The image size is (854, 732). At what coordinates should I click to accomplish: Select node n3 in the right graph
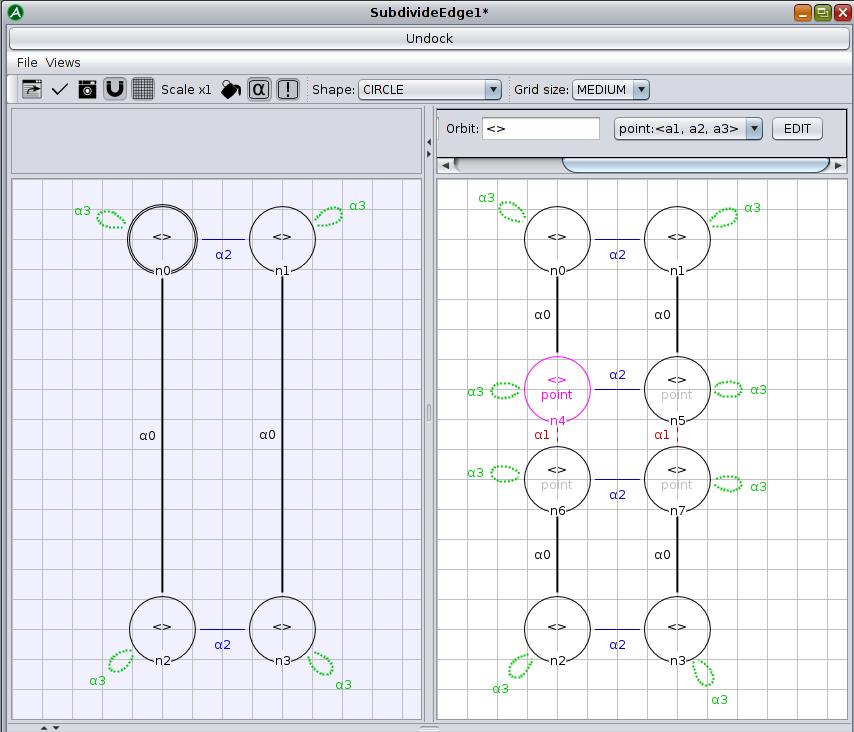click(x=677, y=629)
